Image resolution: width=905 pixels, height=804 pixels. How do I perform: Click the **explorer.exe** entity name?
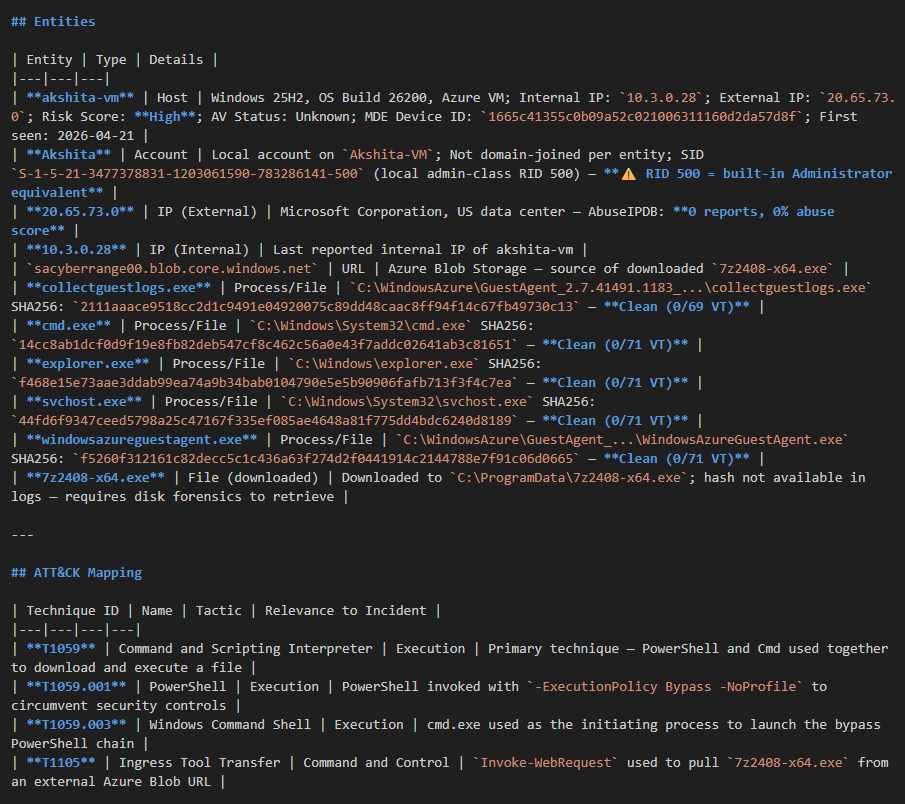88,365
